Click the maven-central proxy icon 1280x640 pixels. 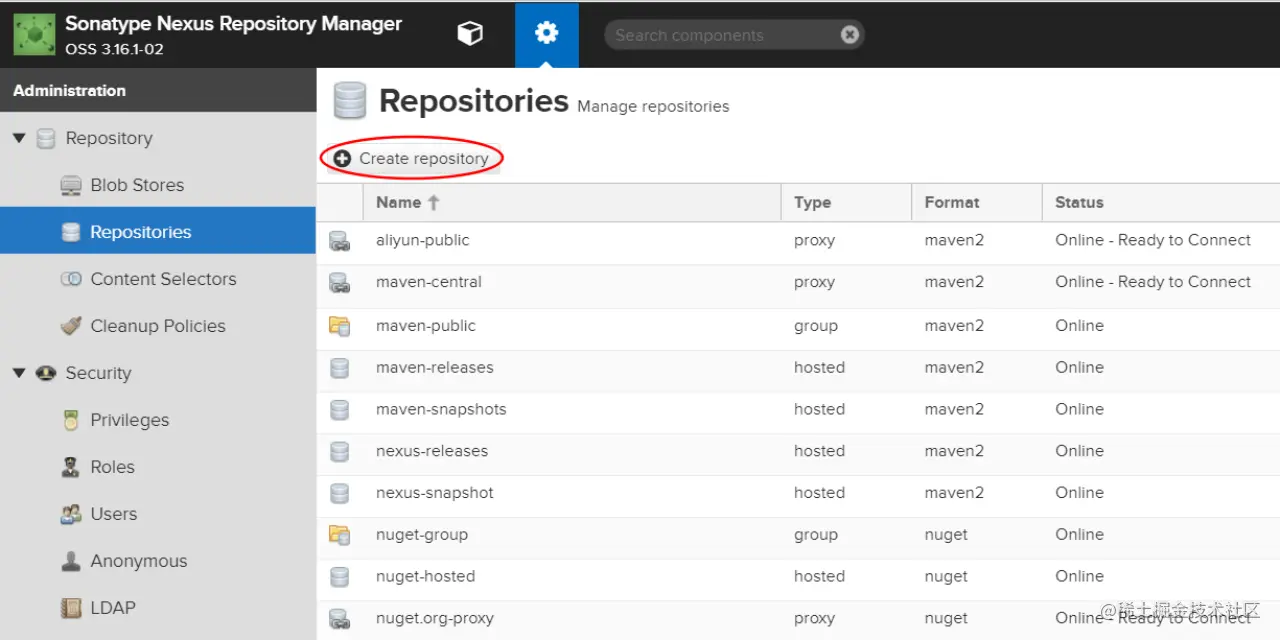tap(339, 283)
